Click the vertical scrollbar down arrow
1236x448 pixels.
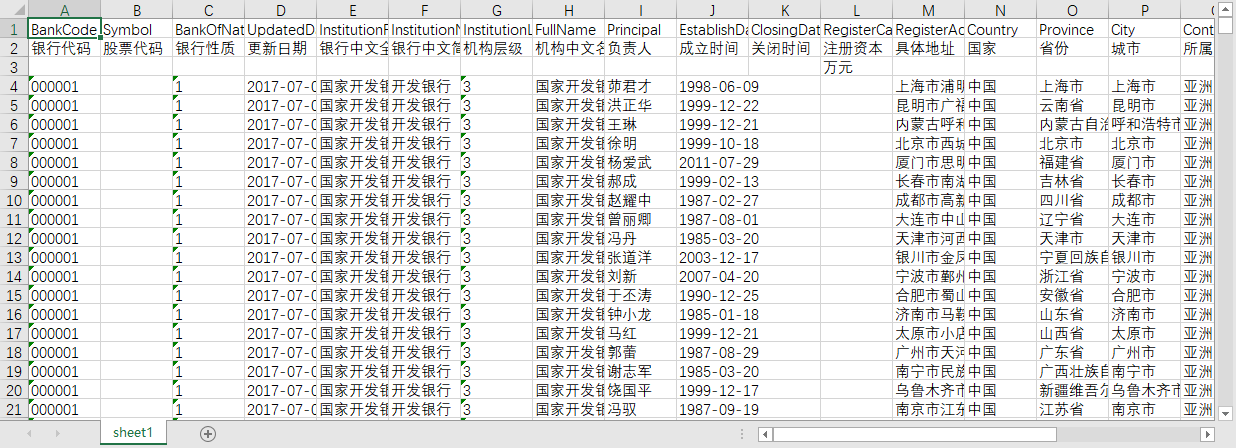click(1226, 411)
